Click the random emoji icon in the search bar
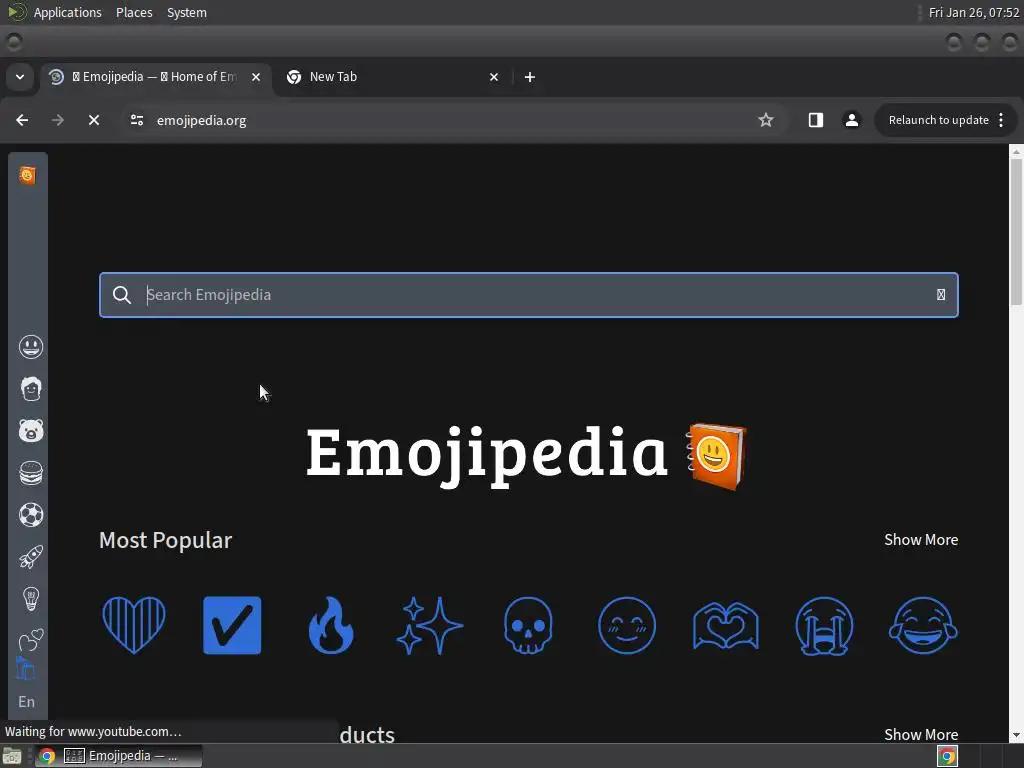 click(941, 295)
